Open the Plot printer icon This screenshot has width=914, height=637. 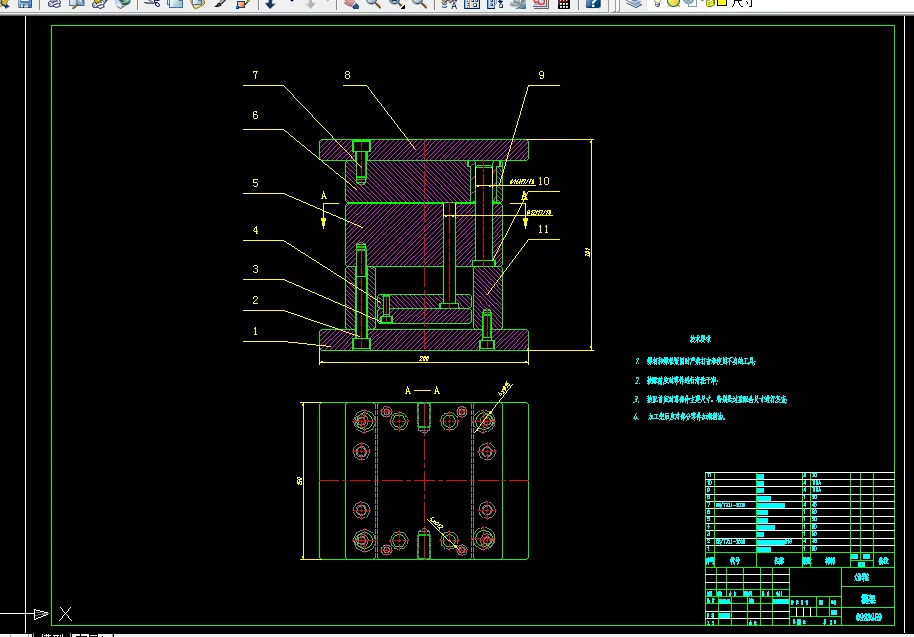[54, 3]
